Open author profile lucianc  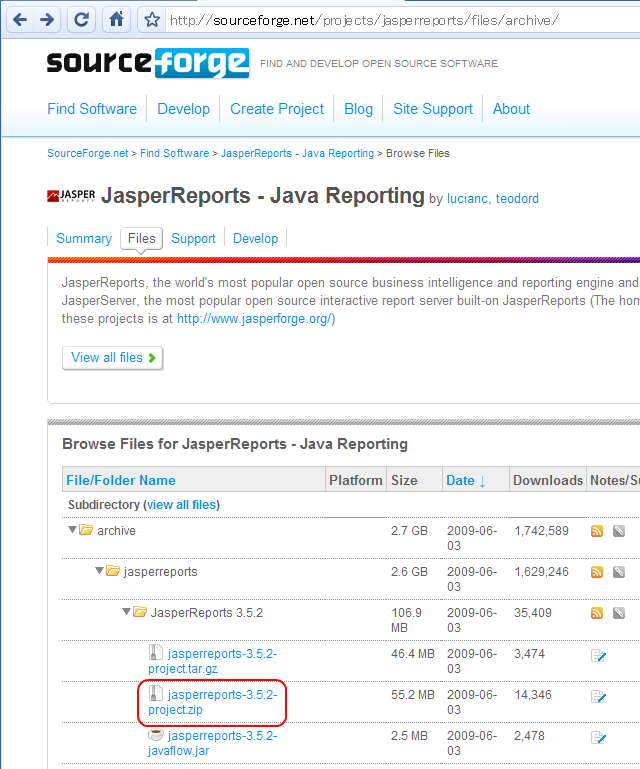[467, 199]
